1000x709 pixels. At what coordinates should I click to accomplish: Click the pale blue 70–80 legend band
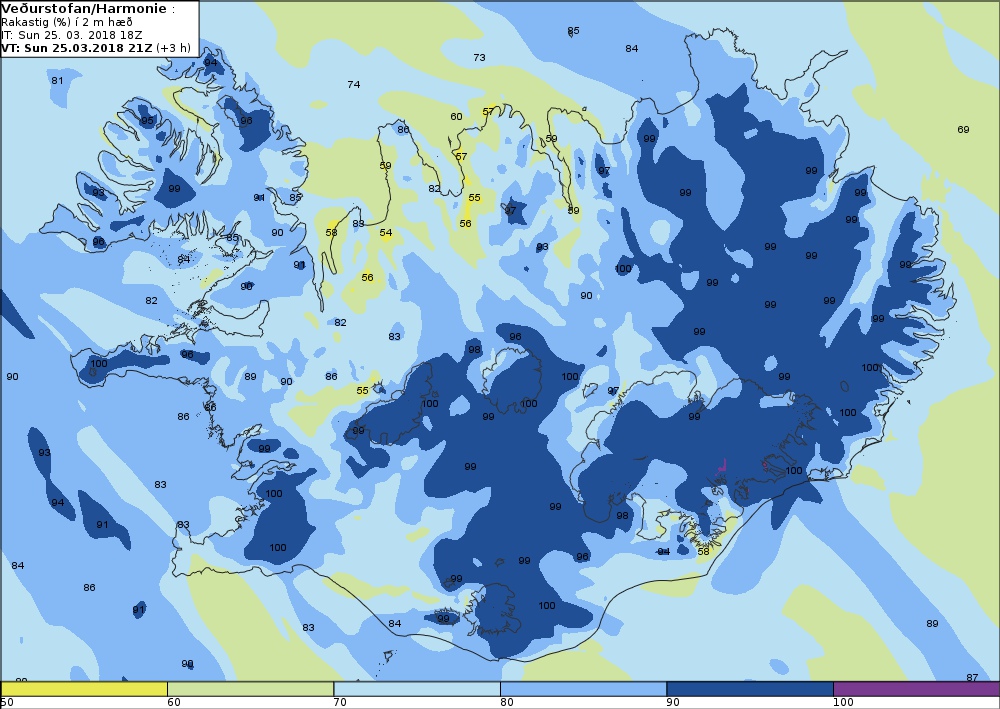coord(417,689)
